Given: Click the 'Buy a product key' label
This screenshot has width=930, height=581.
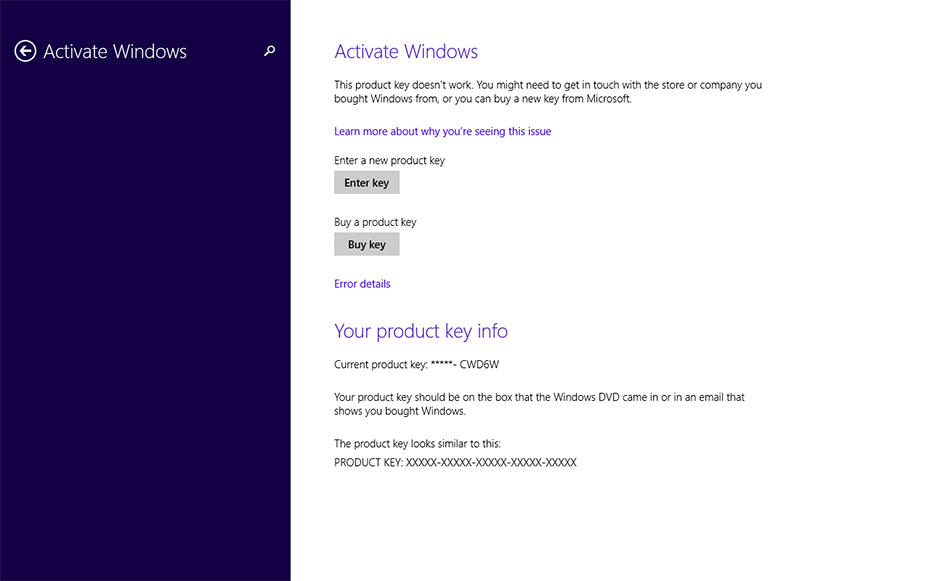Looking at the screenshot, I should click(375, 222).
